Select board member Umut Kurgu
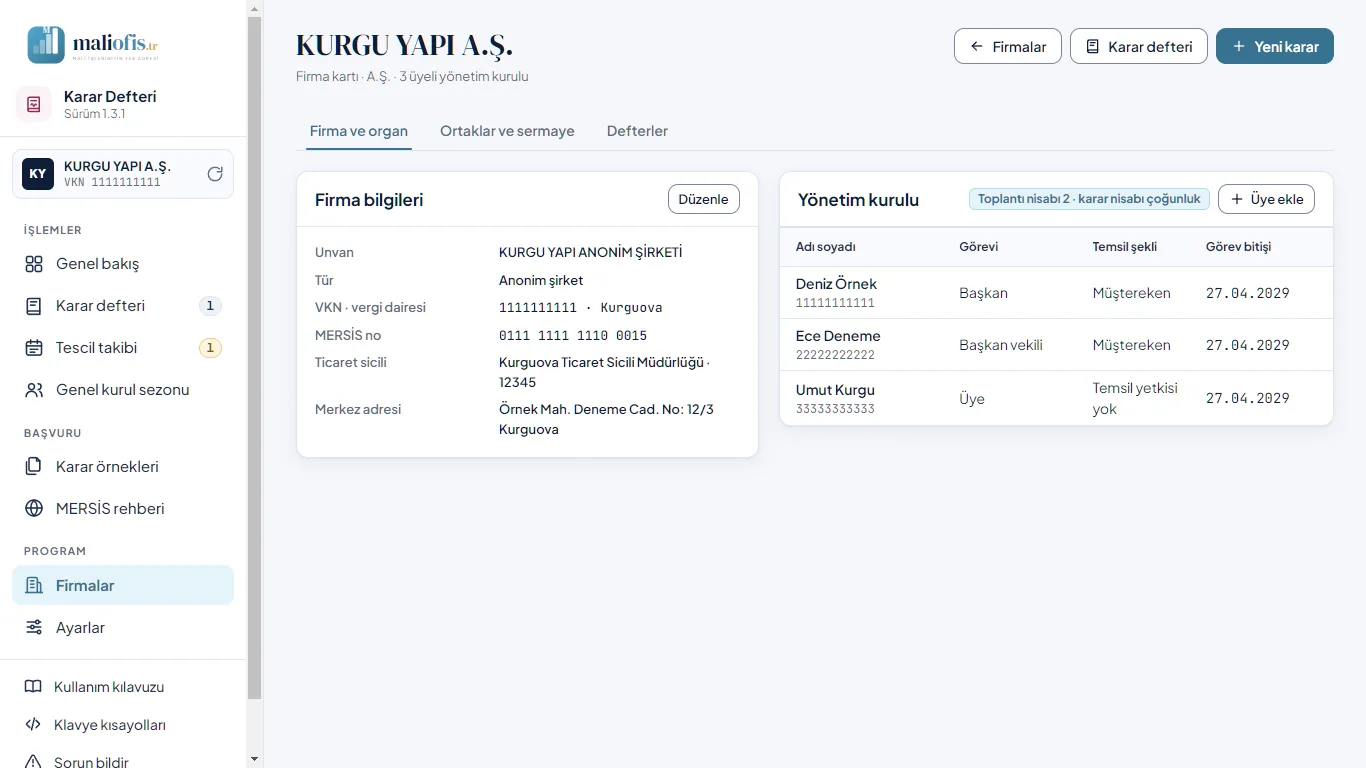The image size is (1366, 768). [x=1056, y=398]
